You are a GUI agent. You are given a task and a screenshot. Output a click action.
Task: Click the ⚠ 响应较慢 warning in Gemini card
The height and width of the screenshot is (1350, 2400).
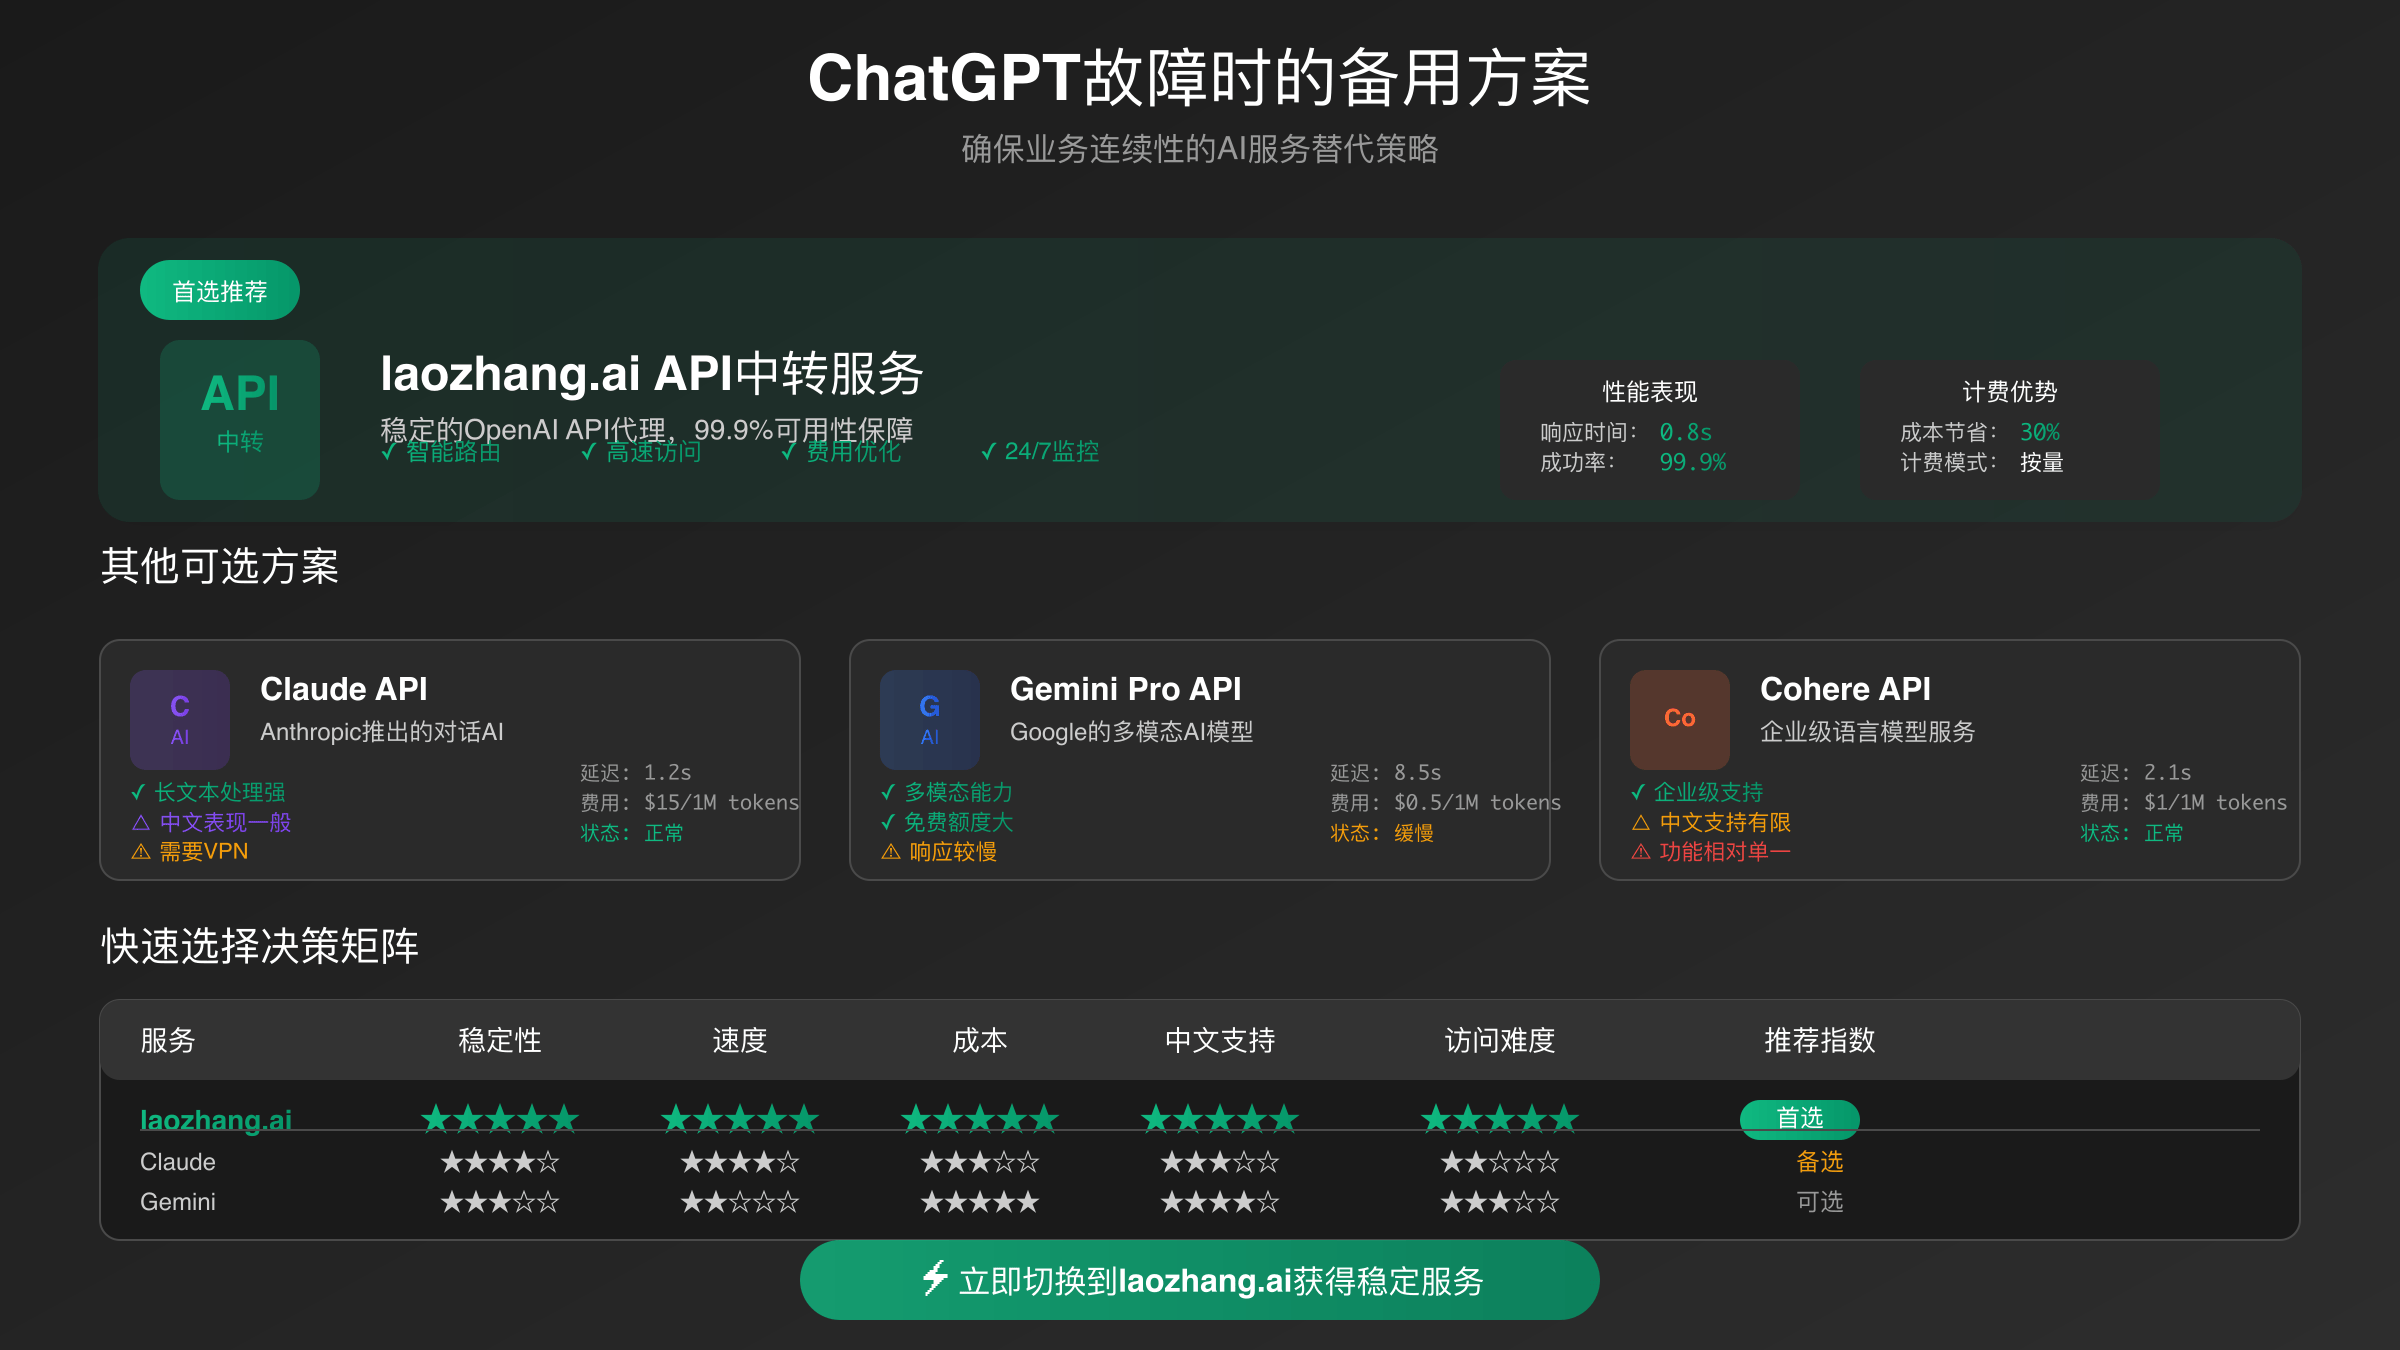(939, 852)
